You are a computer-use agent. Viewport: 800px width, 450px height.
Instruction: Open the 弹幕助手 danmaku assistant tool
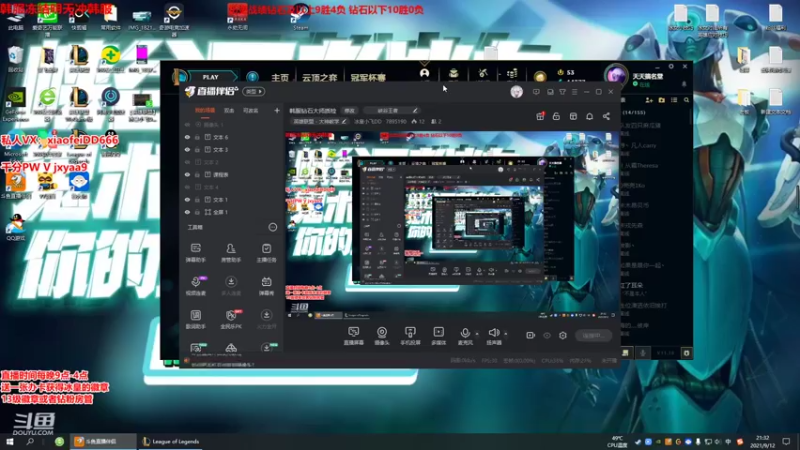[x=195, y=253]
